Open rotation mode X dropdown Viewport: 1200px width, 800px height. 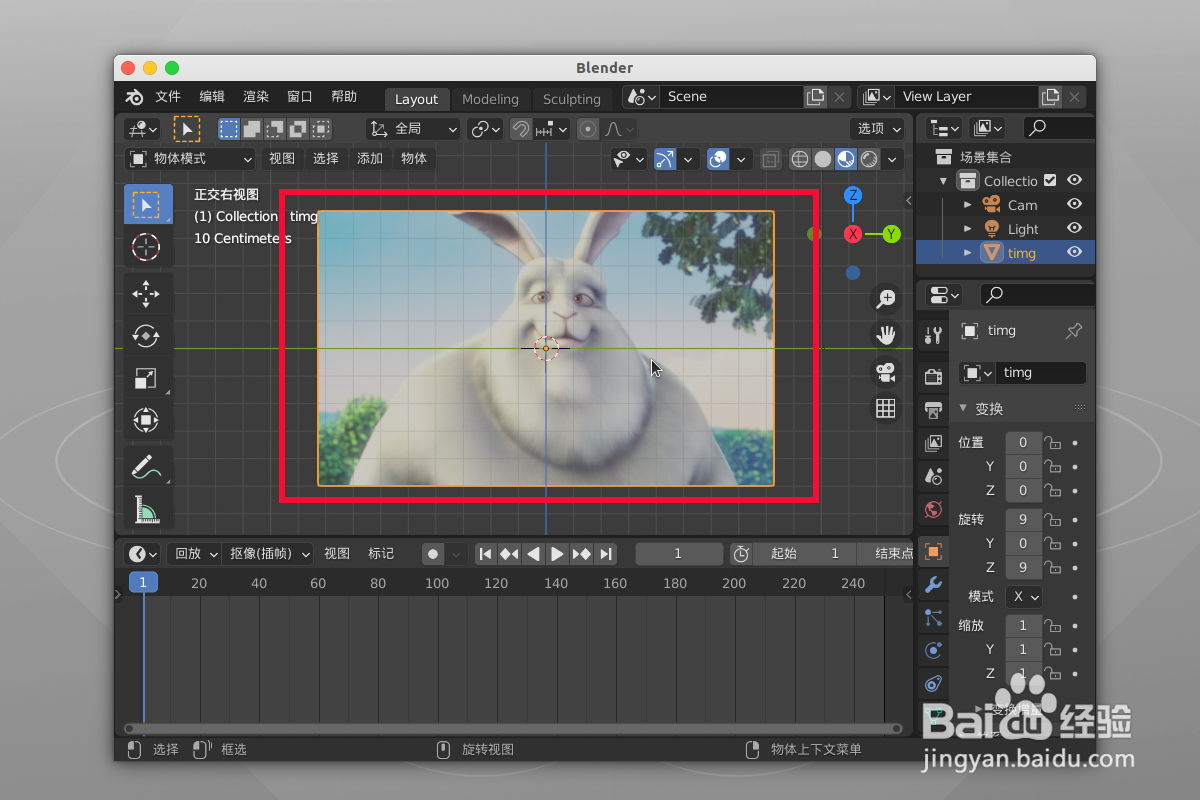pyautogui.click(x=1023, y=596)
